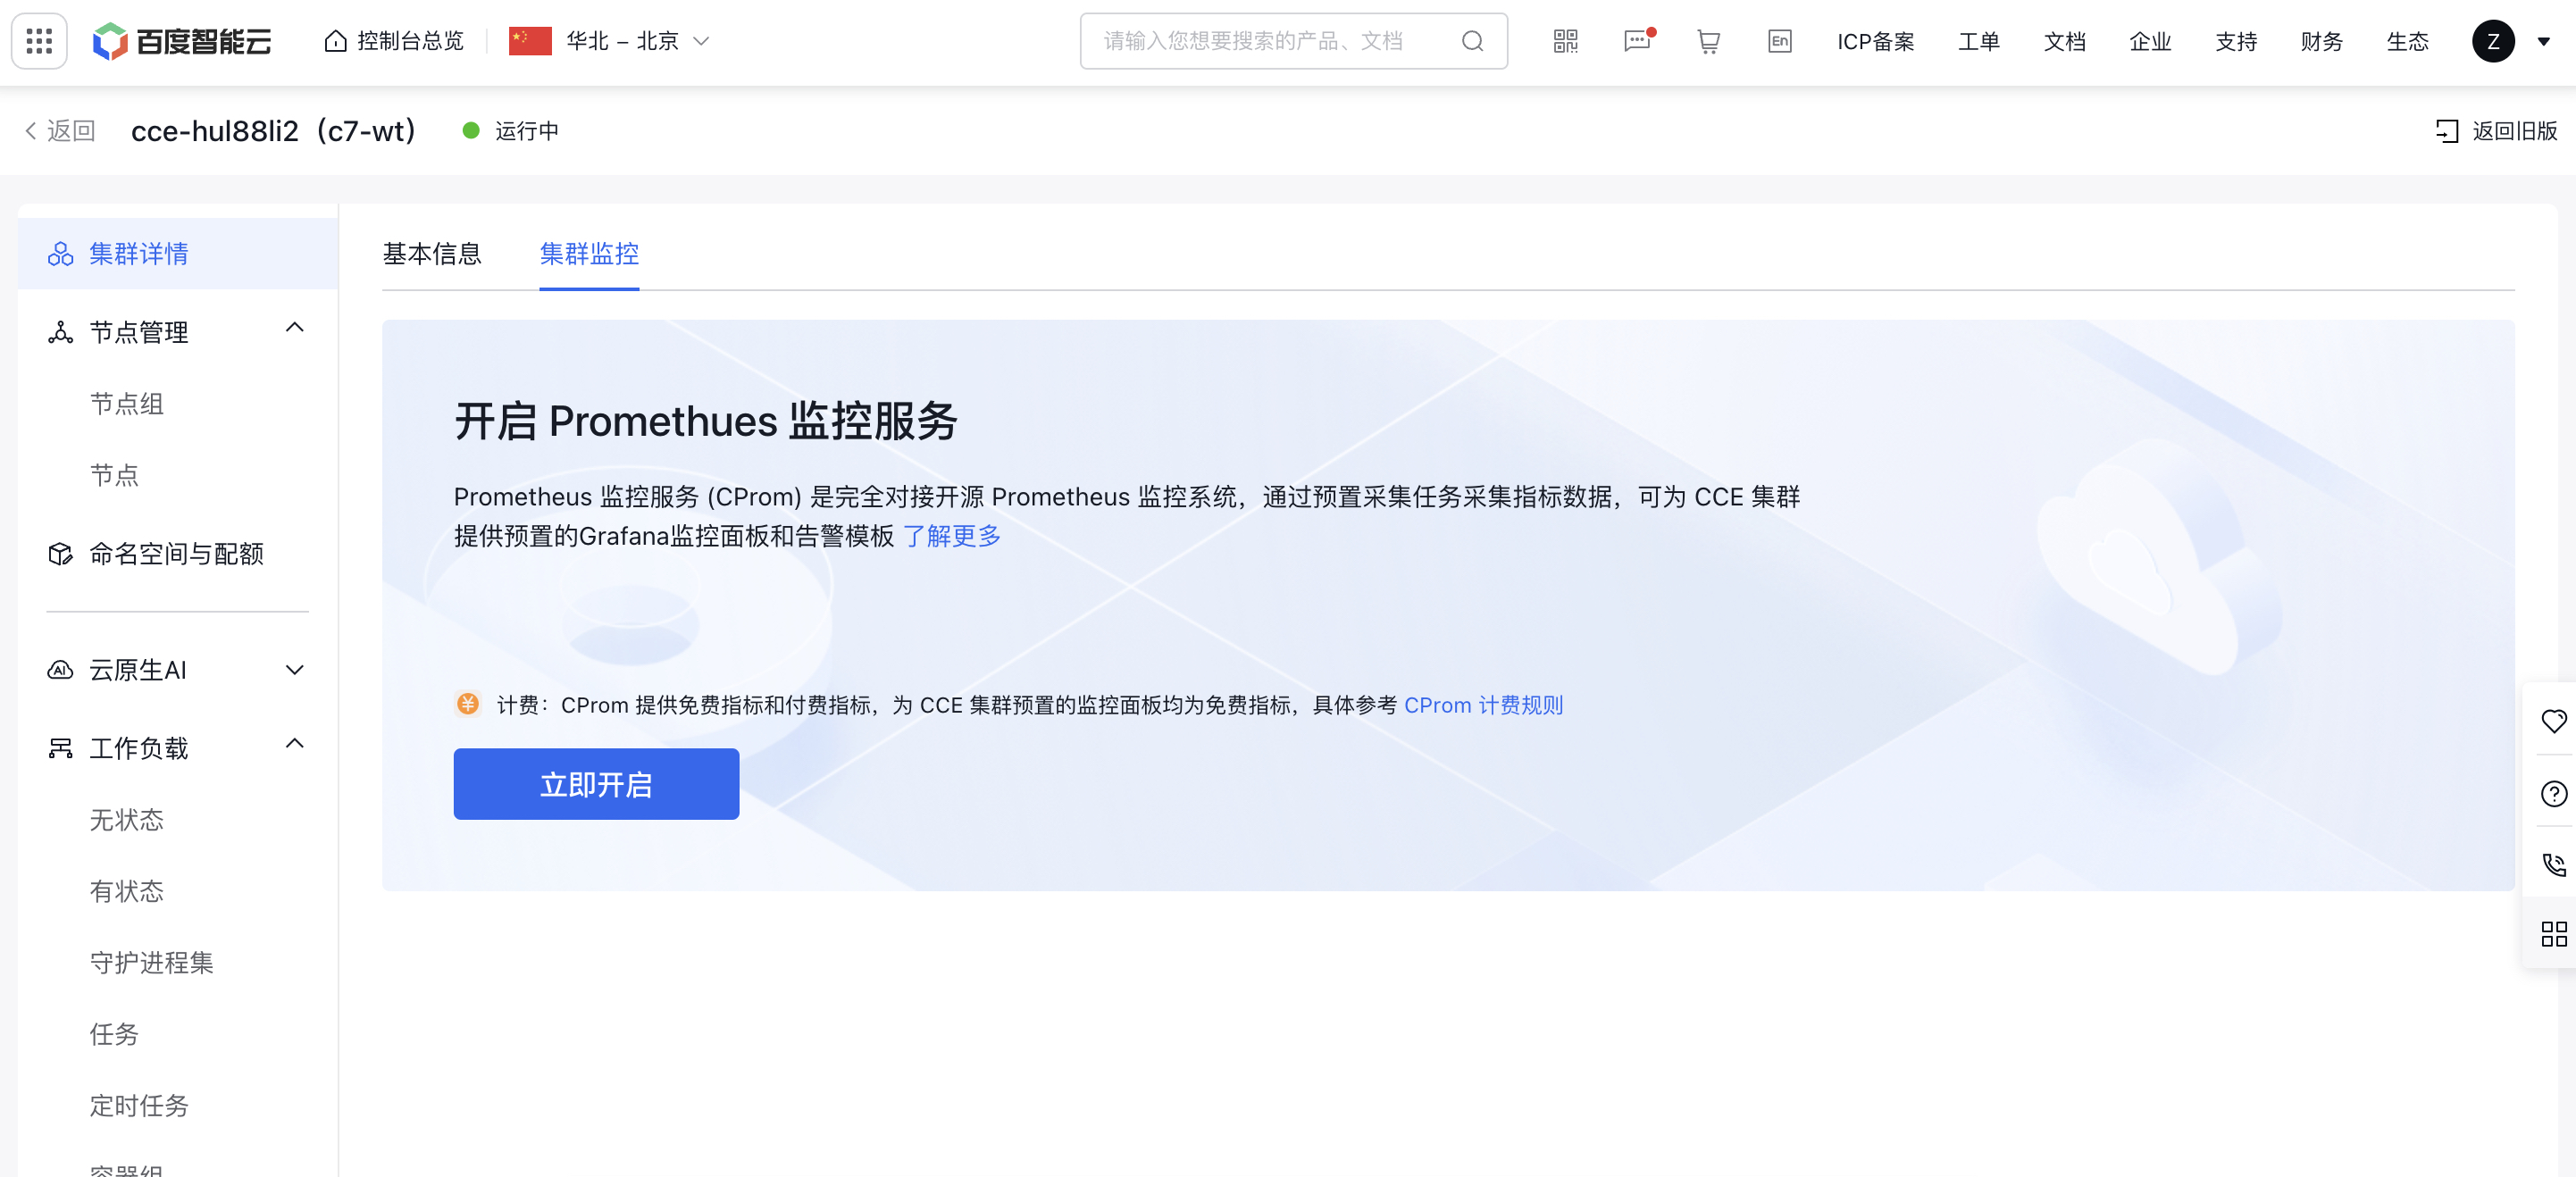Image resolution: width=2576 pixels, height=1177 pixels.
Task: Open the 财务 menu item
Action: pos(2321,41)
